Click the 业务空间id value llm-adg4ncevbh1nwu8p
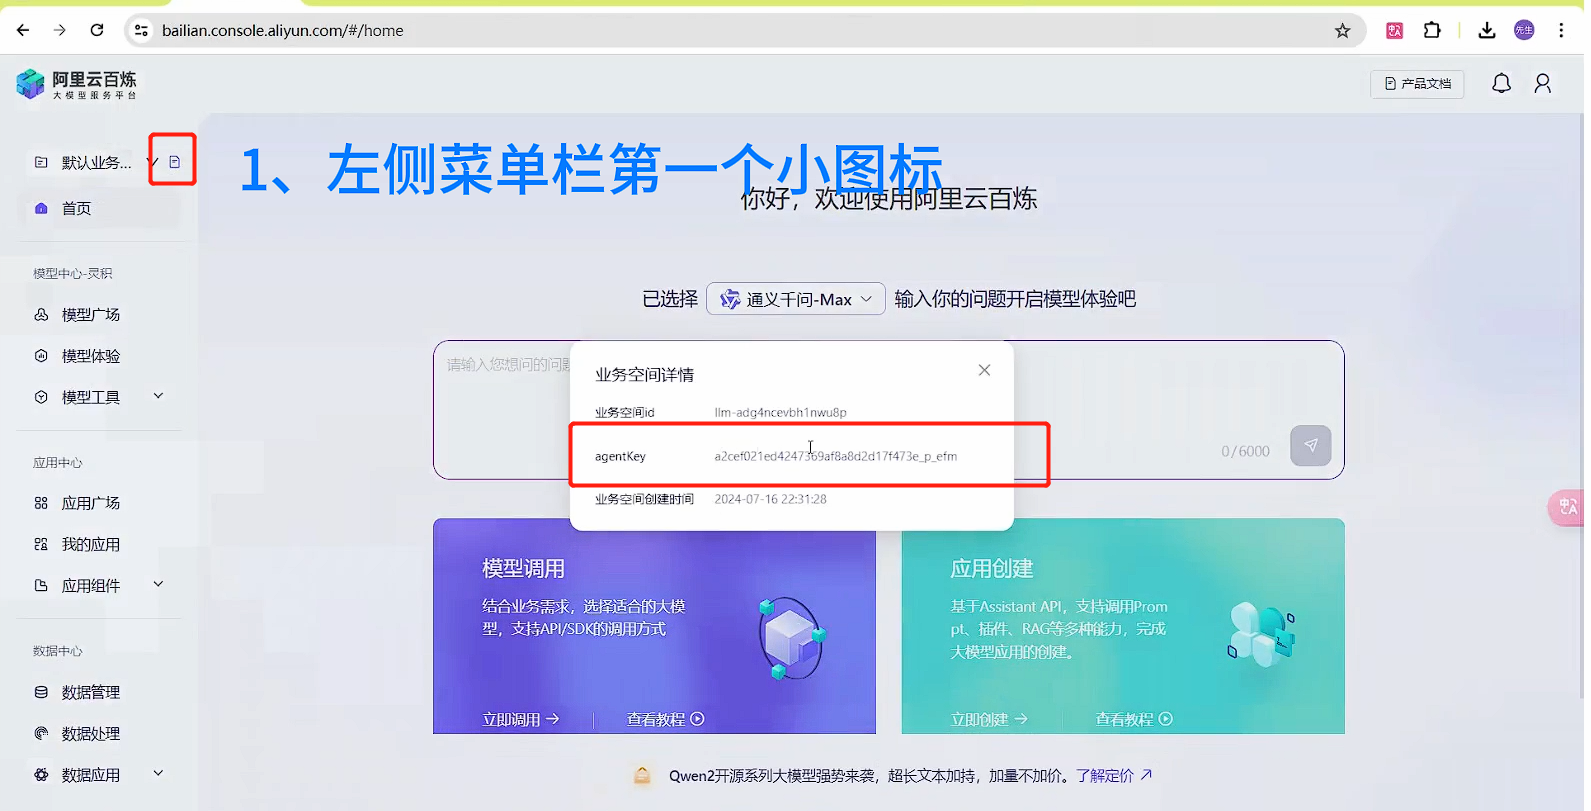1591x811 pixels. tap(780, 412)
